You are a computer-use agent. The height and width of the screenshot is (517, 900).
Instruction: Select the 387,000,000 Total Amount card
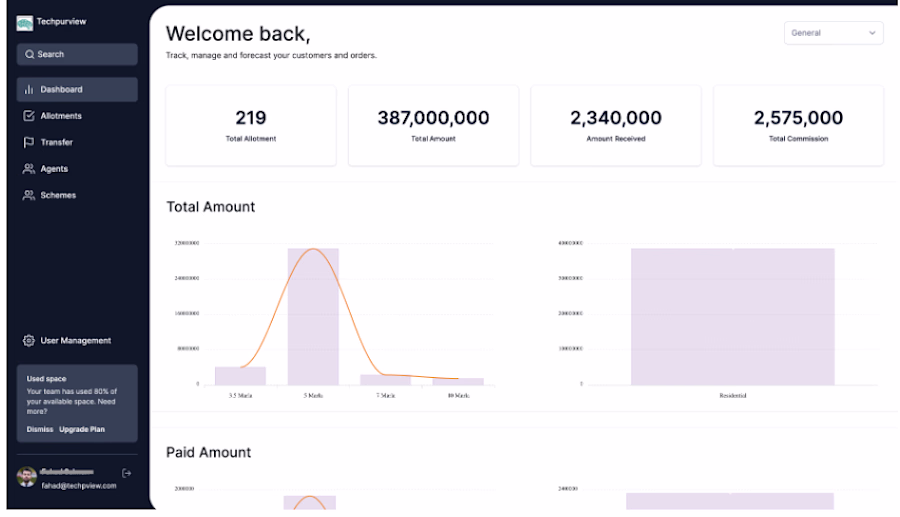coord(433,126)
